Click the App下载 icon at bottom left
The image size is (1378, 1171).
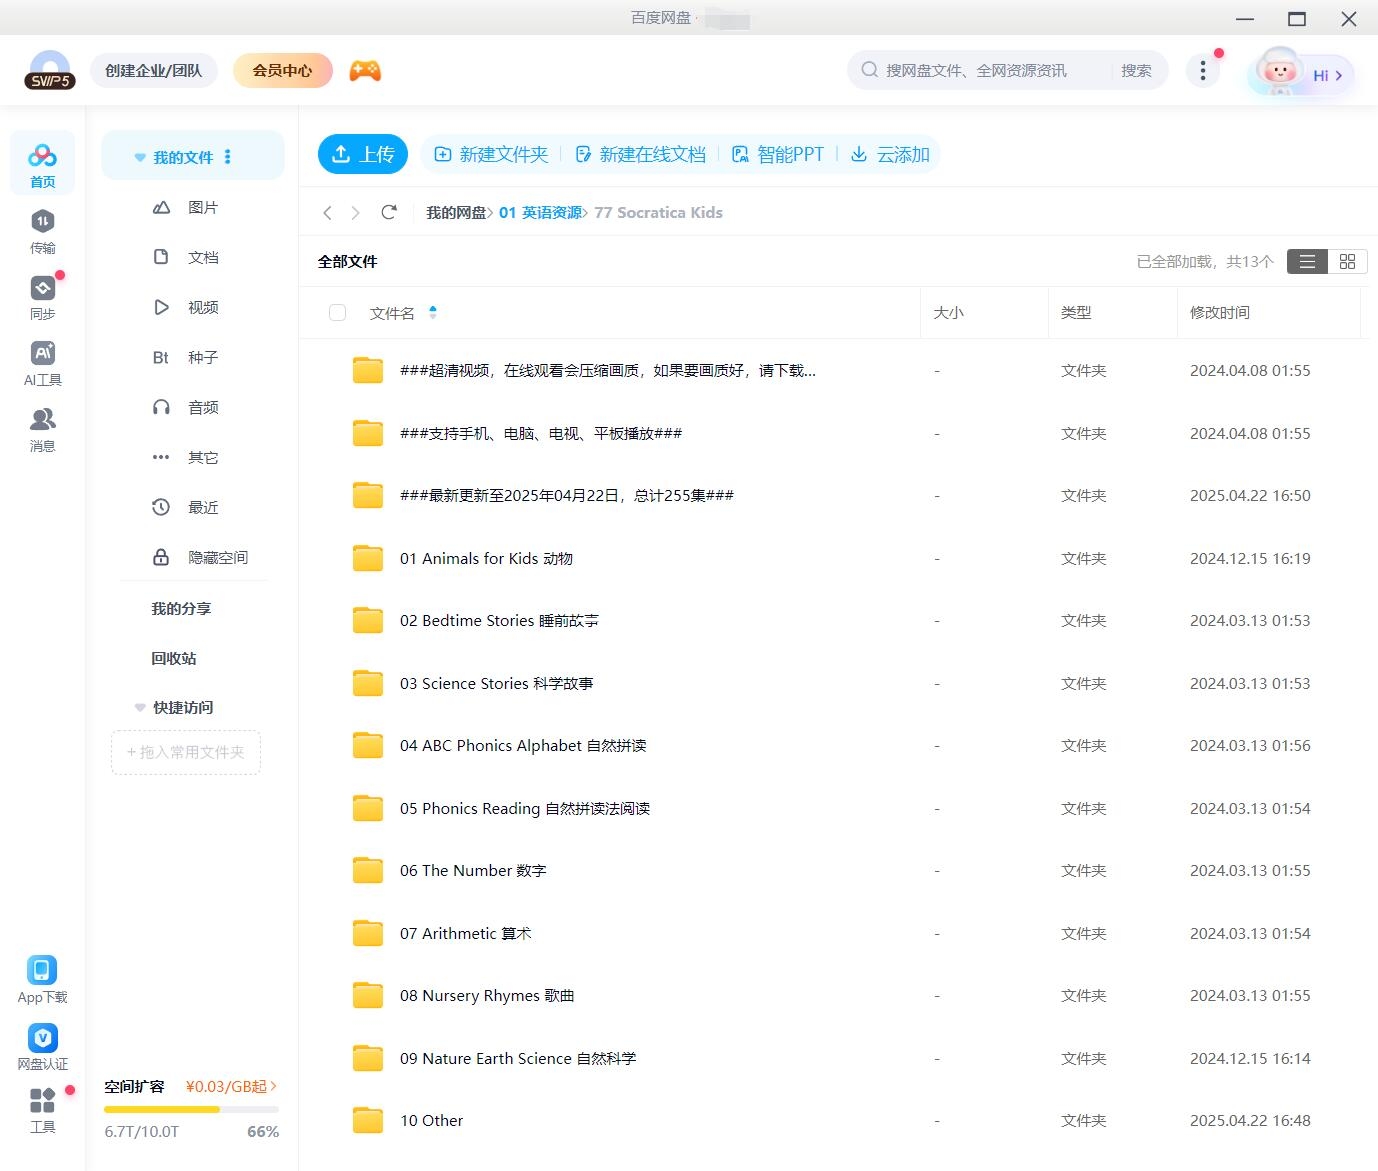click(42, 969)
